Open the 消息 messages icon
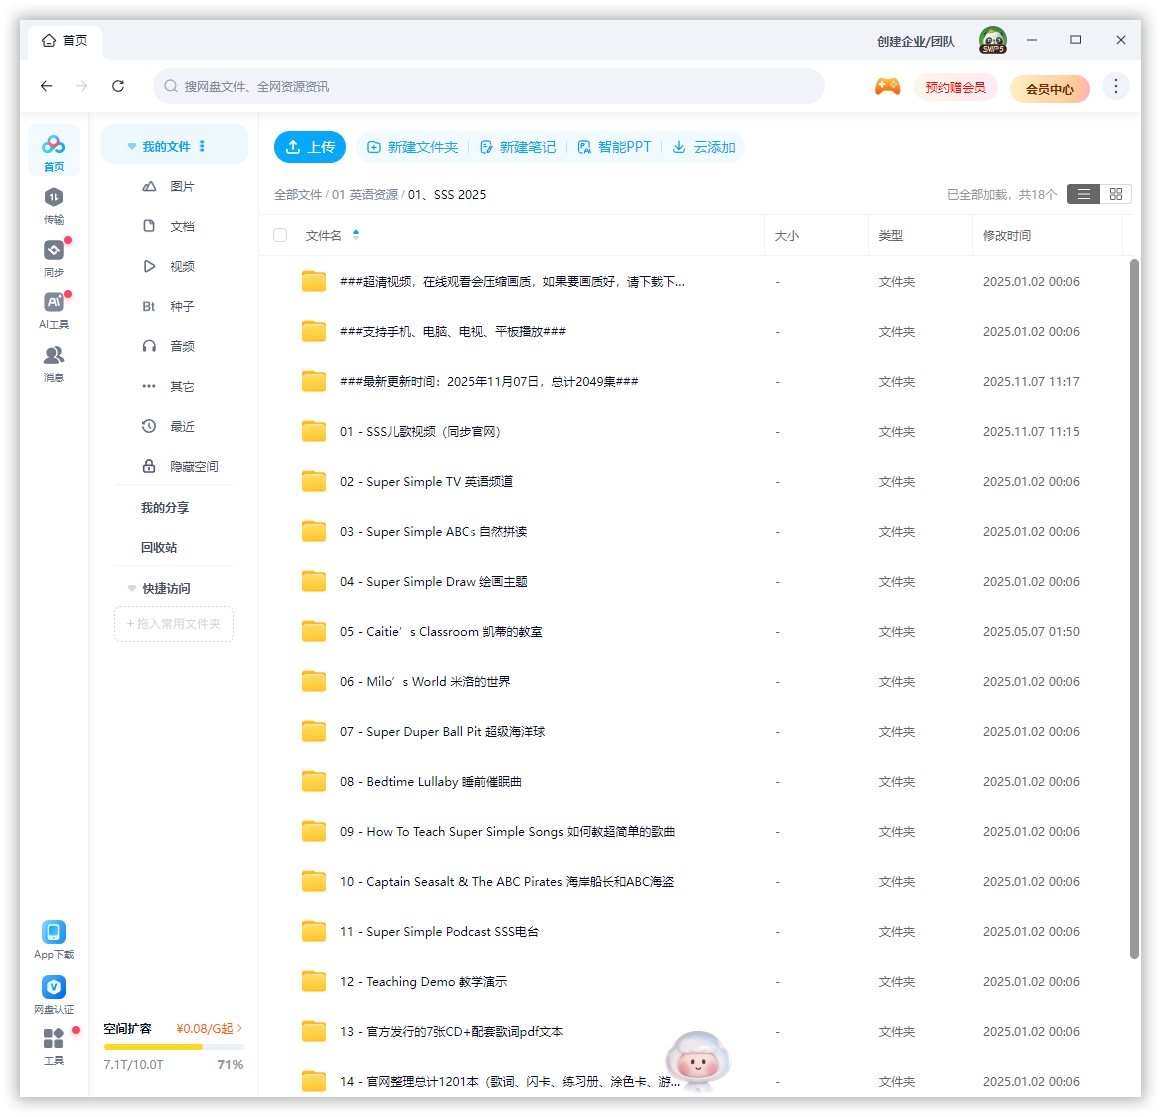This screenshot has width=1161, height=1117. click(x=54, y=356)
